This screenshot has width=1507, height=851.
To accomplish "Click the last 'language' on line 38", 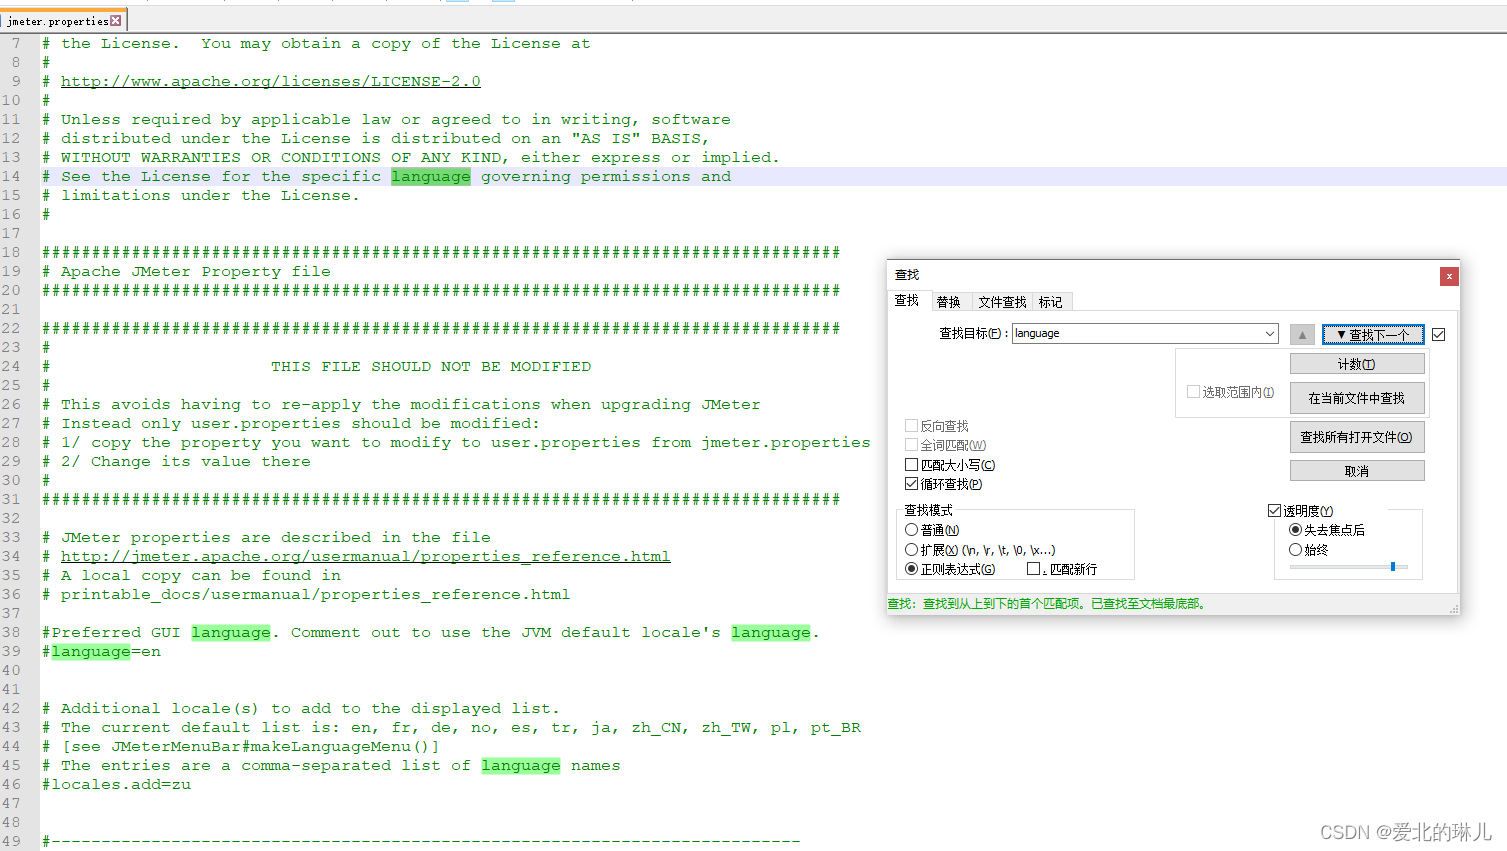I will [x=771, y=633].
